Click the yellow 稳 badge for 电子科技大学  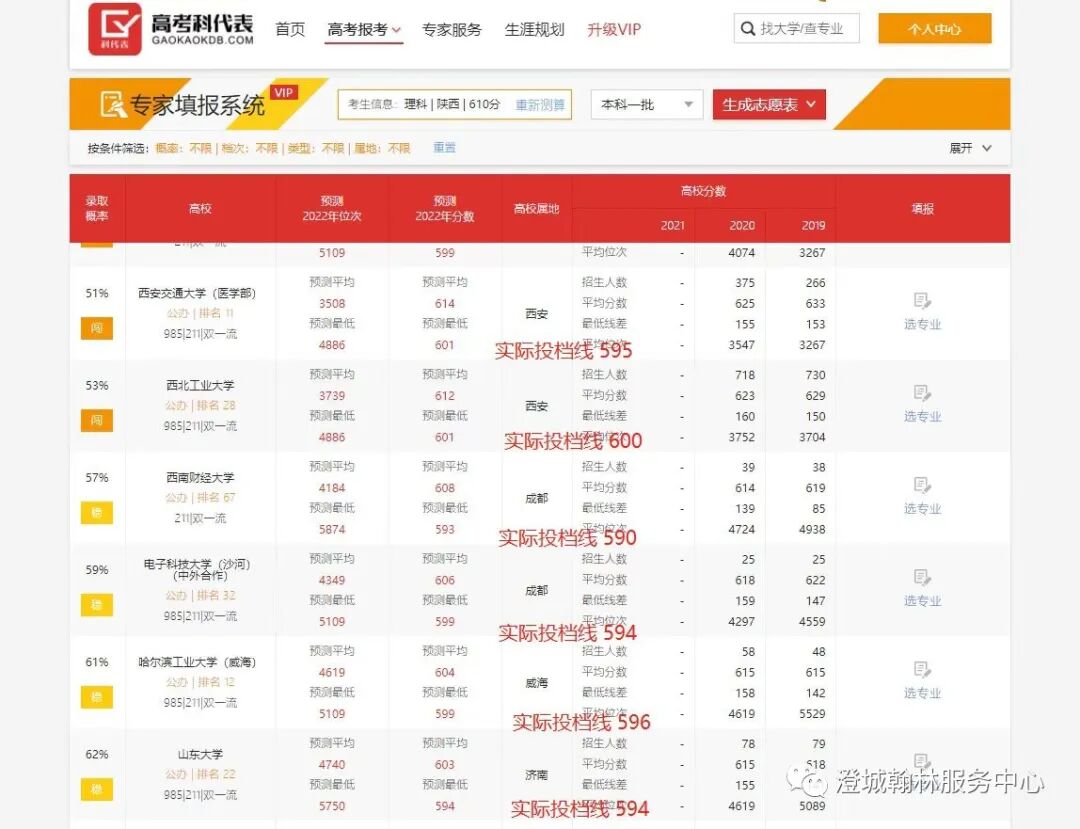tap(96, 605)
